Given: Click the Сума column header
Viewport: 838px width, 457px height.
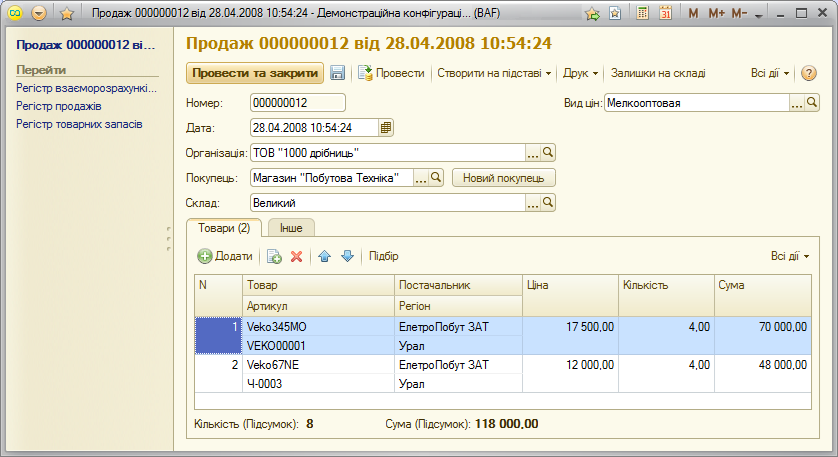Looking at the screenshot, I should pyautogui.click(x=763, y=295).
